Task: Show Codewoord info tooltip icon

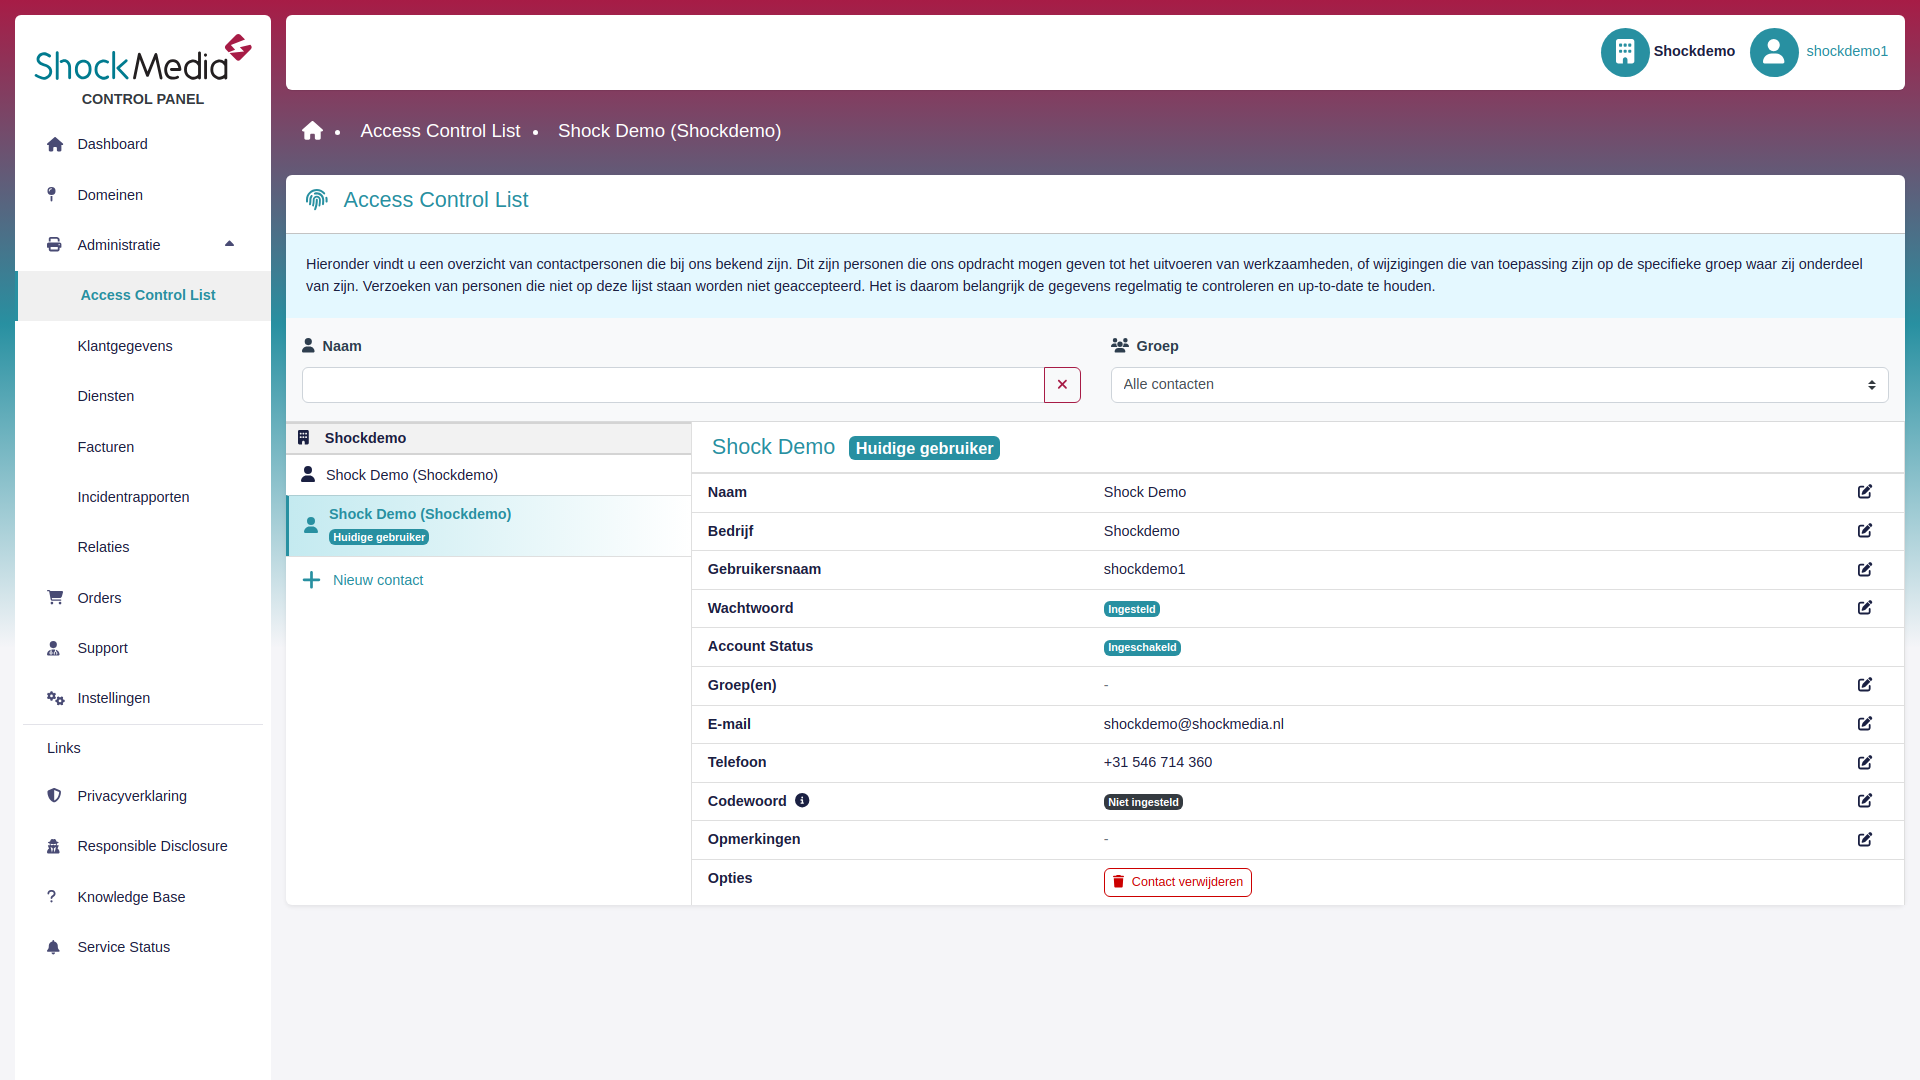Action: click(802, 800)
